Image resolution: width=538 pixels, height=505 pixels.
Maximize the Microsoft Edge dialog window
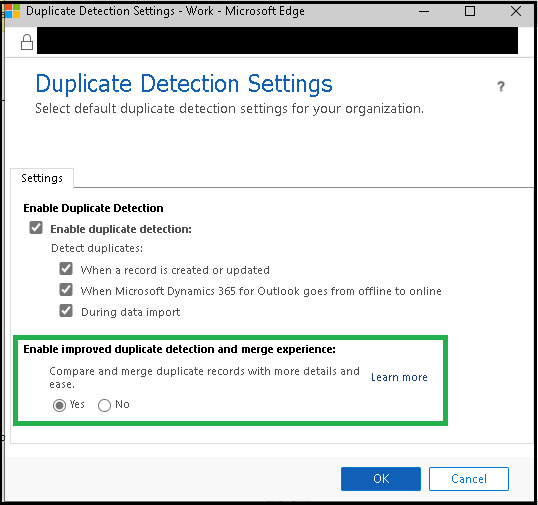click(x=470, y=11)
